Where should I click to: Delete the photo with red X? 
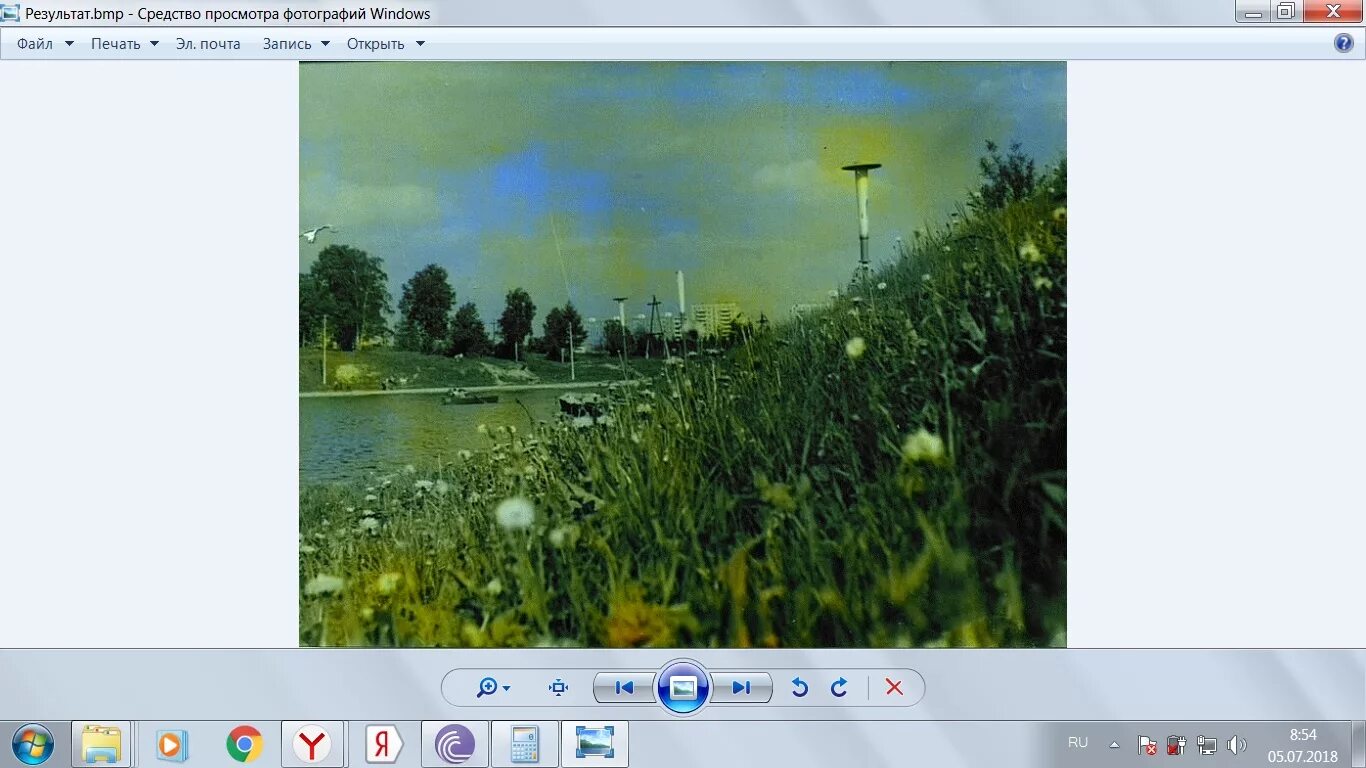pyautogui.click(x=894, y=688)
